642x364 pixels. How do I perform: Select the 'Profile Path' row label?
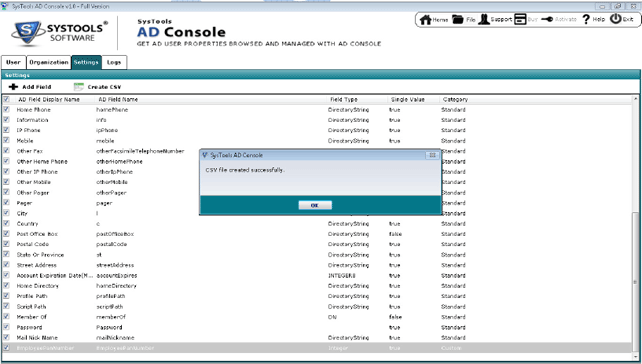coord(32,296)
